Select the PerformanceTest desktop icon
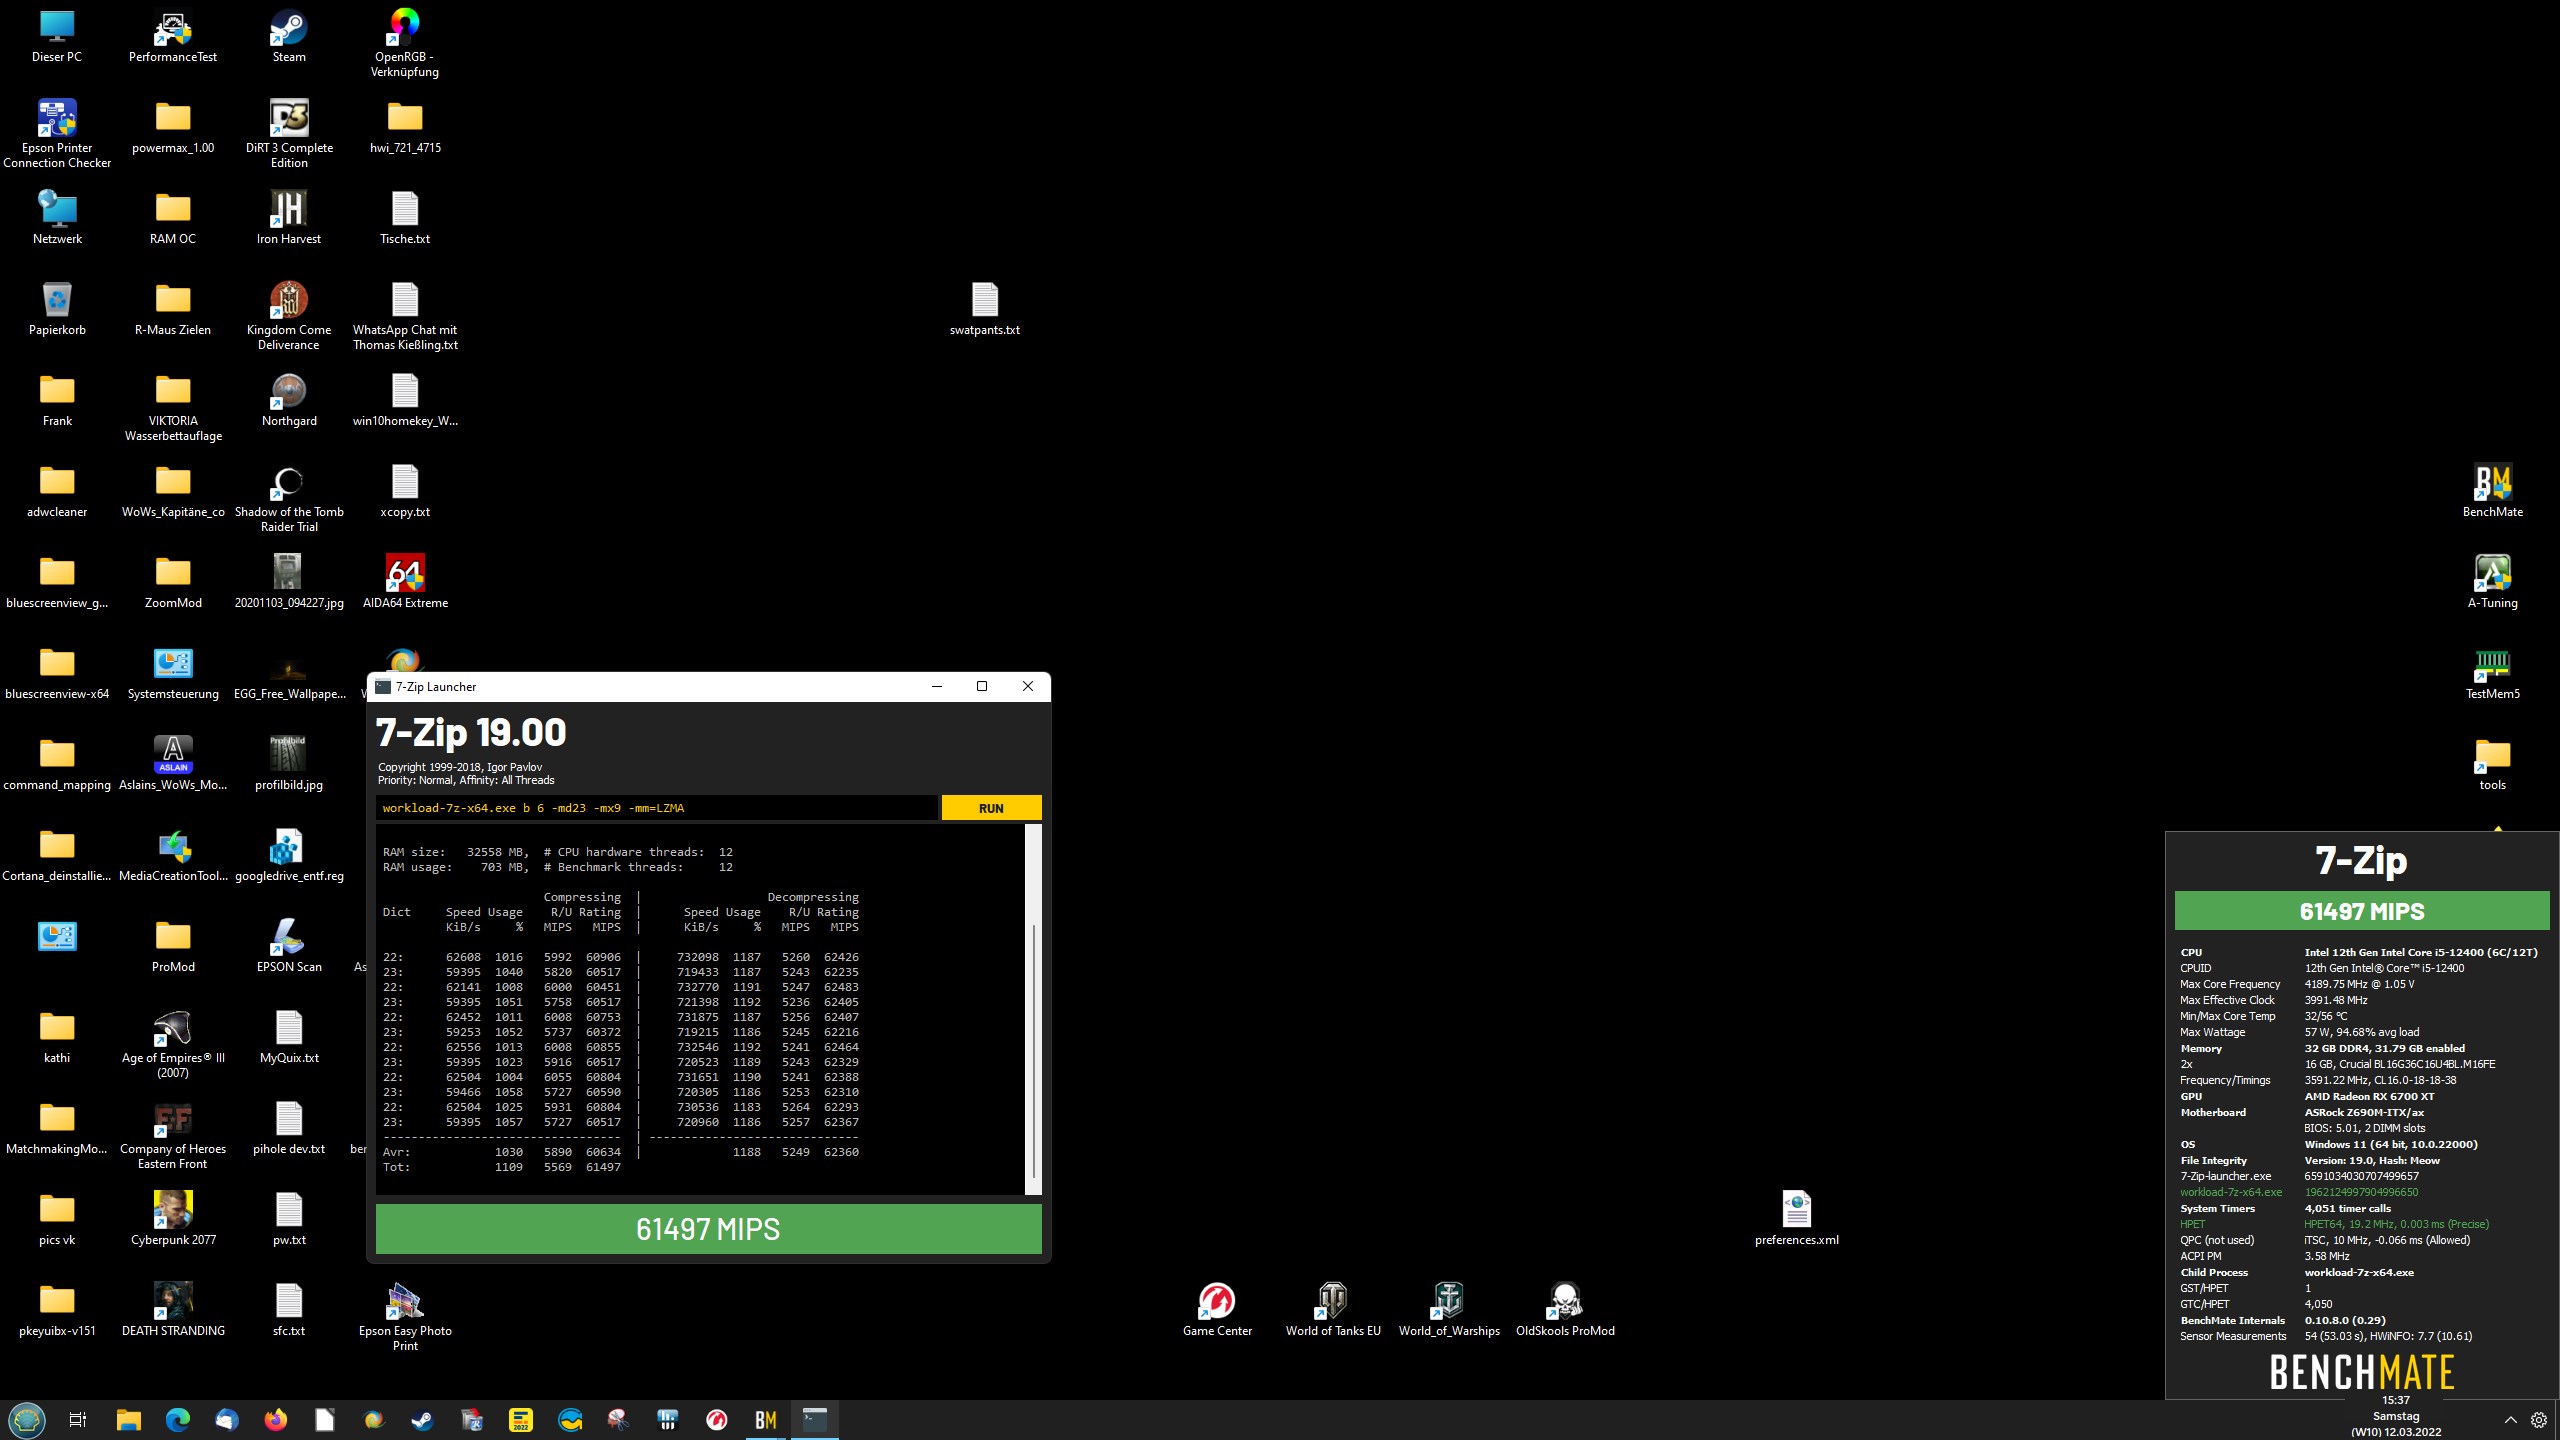 (x=173, y=36)
